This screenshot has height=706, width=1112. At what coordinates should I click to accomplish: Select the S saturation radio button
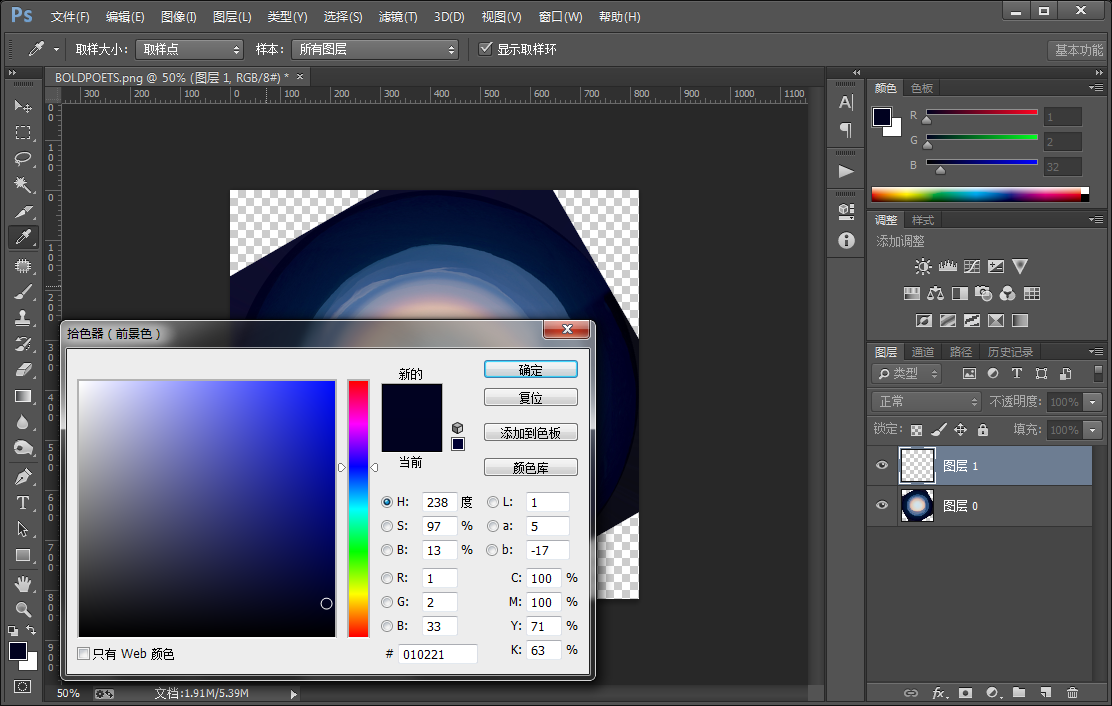pyautogui.click(x=387, y=526)
